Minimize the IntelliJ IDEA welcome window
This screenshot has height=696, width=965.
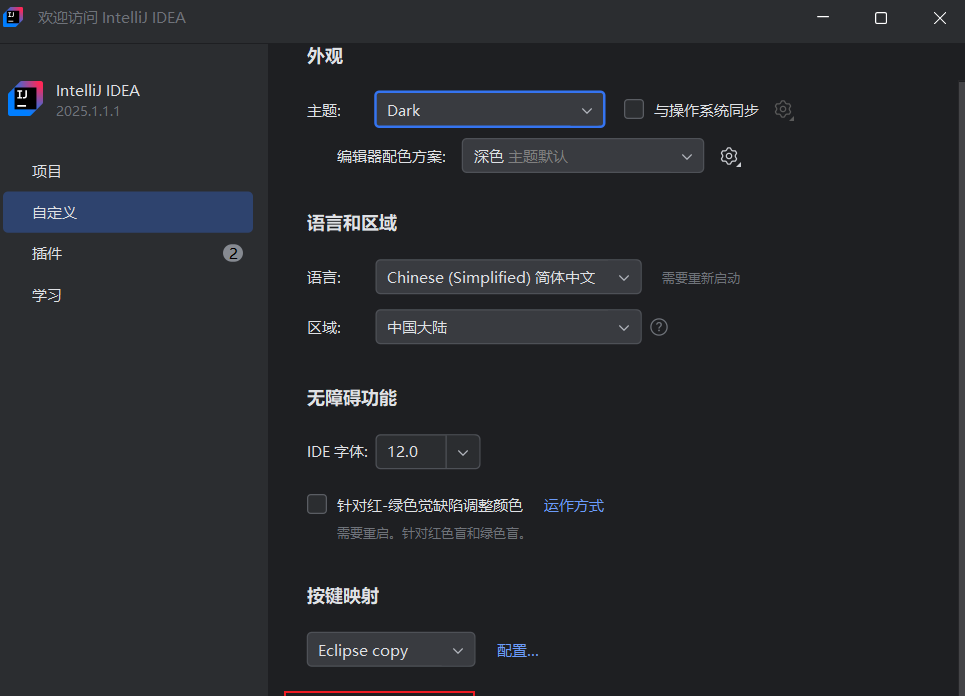click(823, 18)
